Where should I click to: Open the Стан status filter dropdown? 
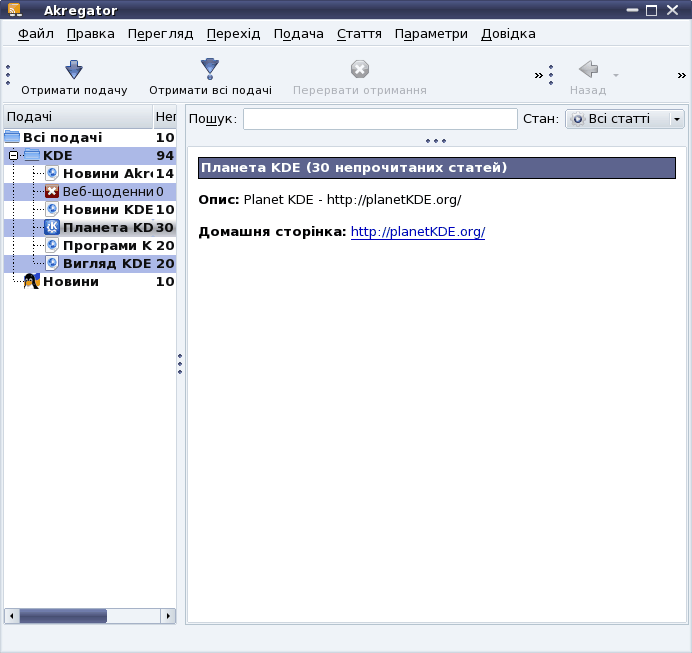coord(625,119)
